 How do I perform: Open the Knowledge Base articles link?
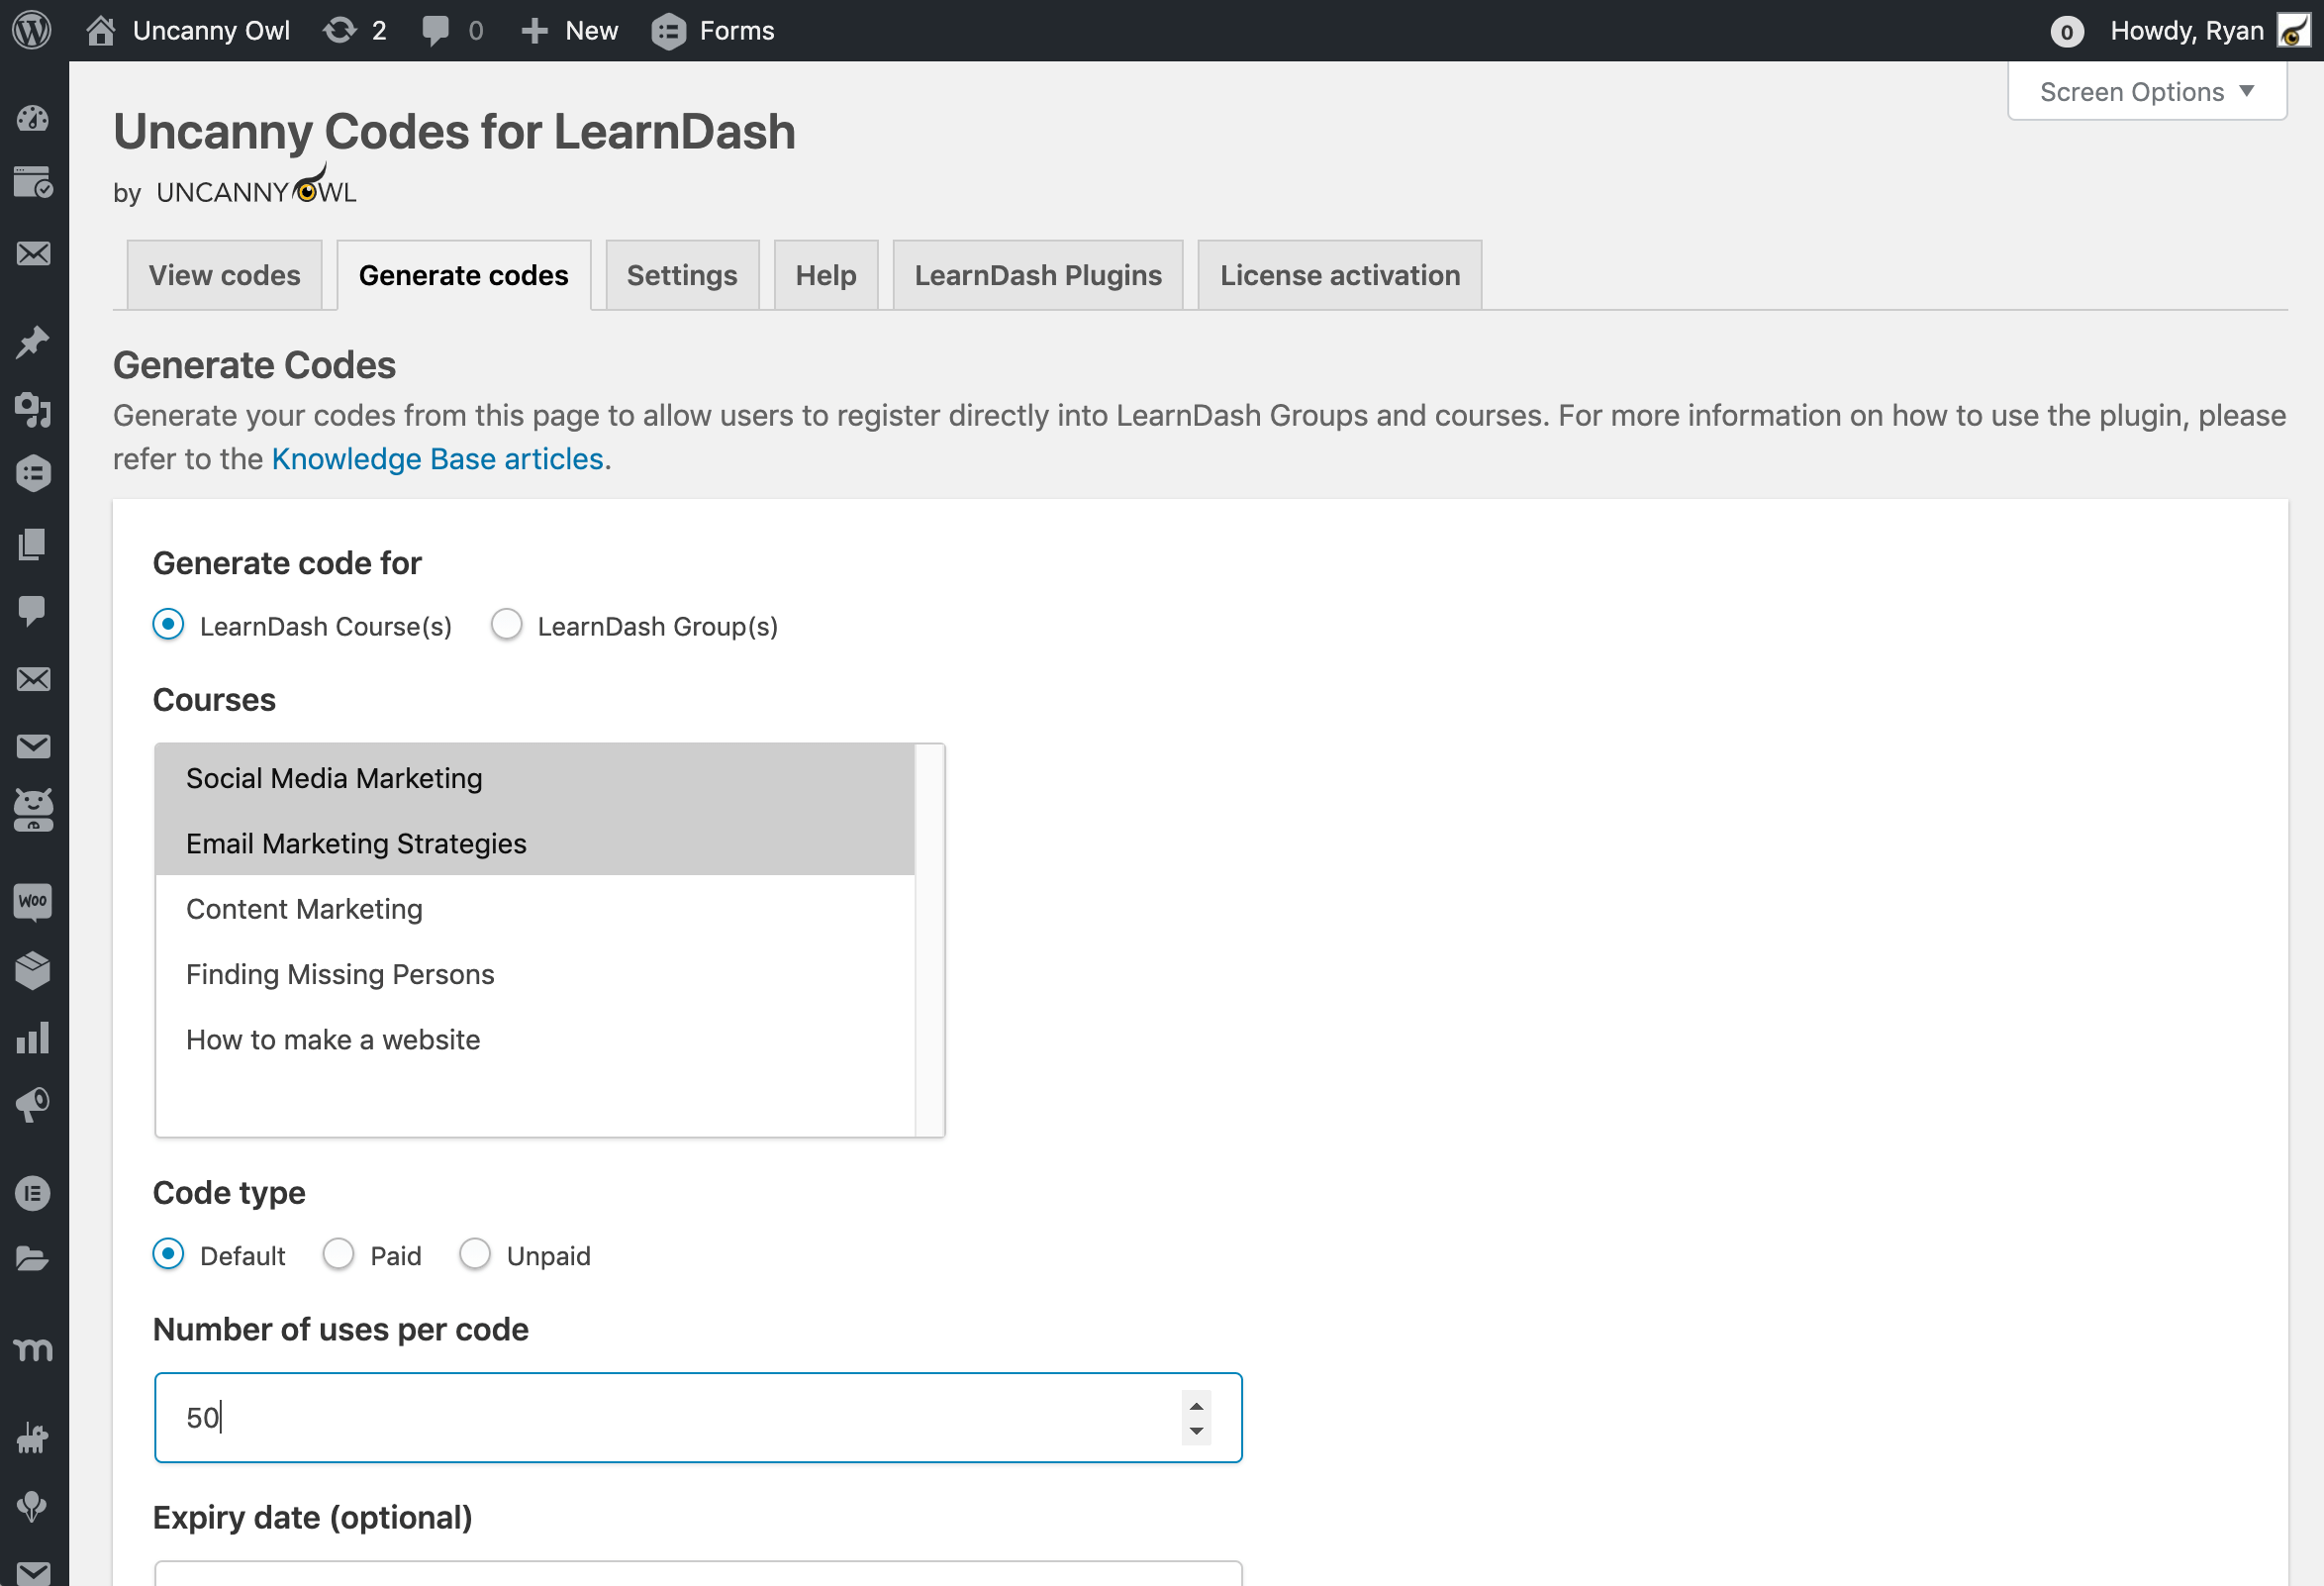click(x=438, y=459)
